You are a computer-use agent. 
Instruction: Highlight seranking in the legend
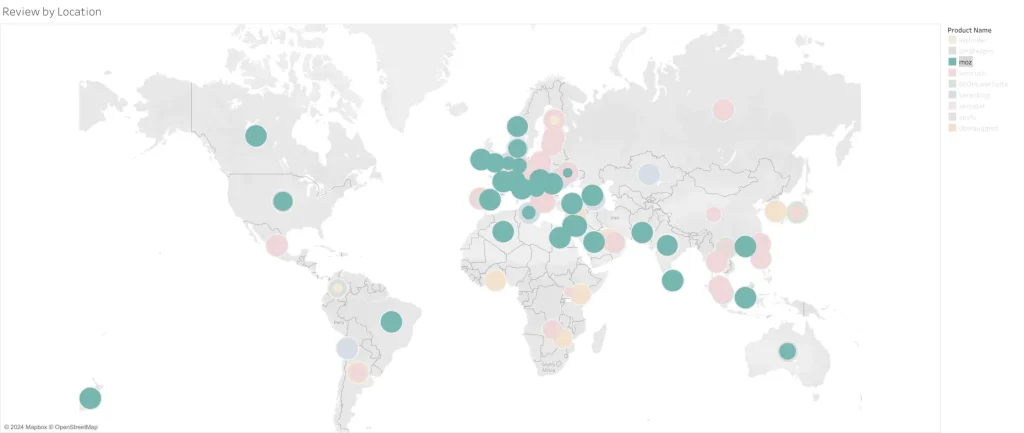point(972,95)
